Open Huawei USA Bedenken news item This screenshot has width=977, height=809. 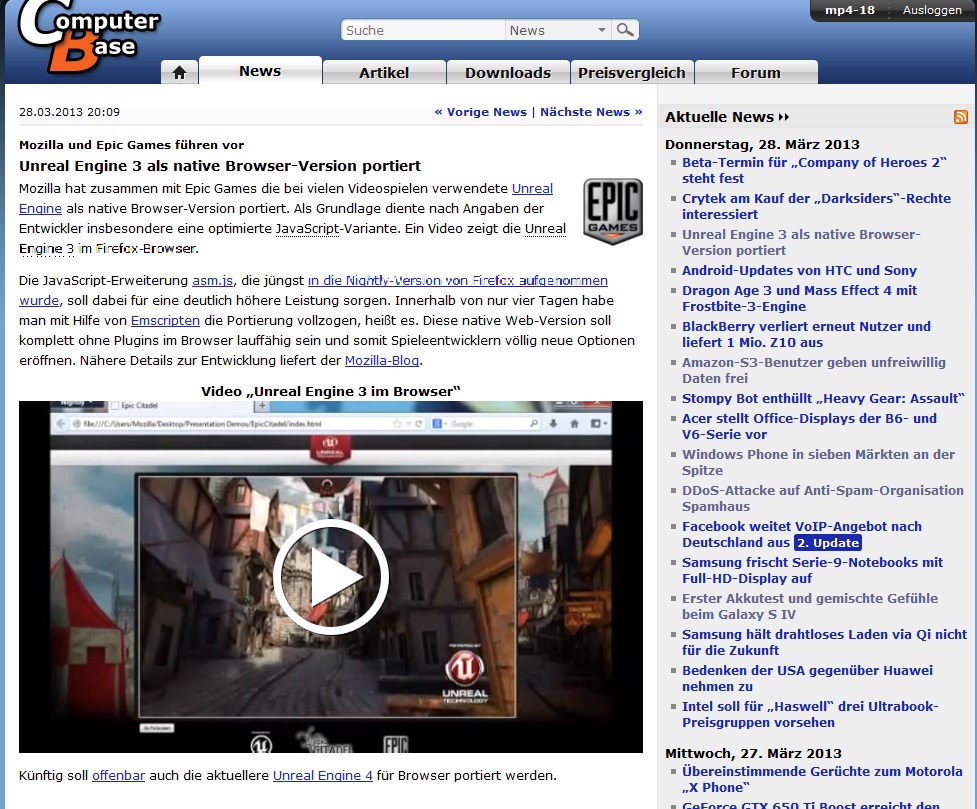tap(808, 679)
